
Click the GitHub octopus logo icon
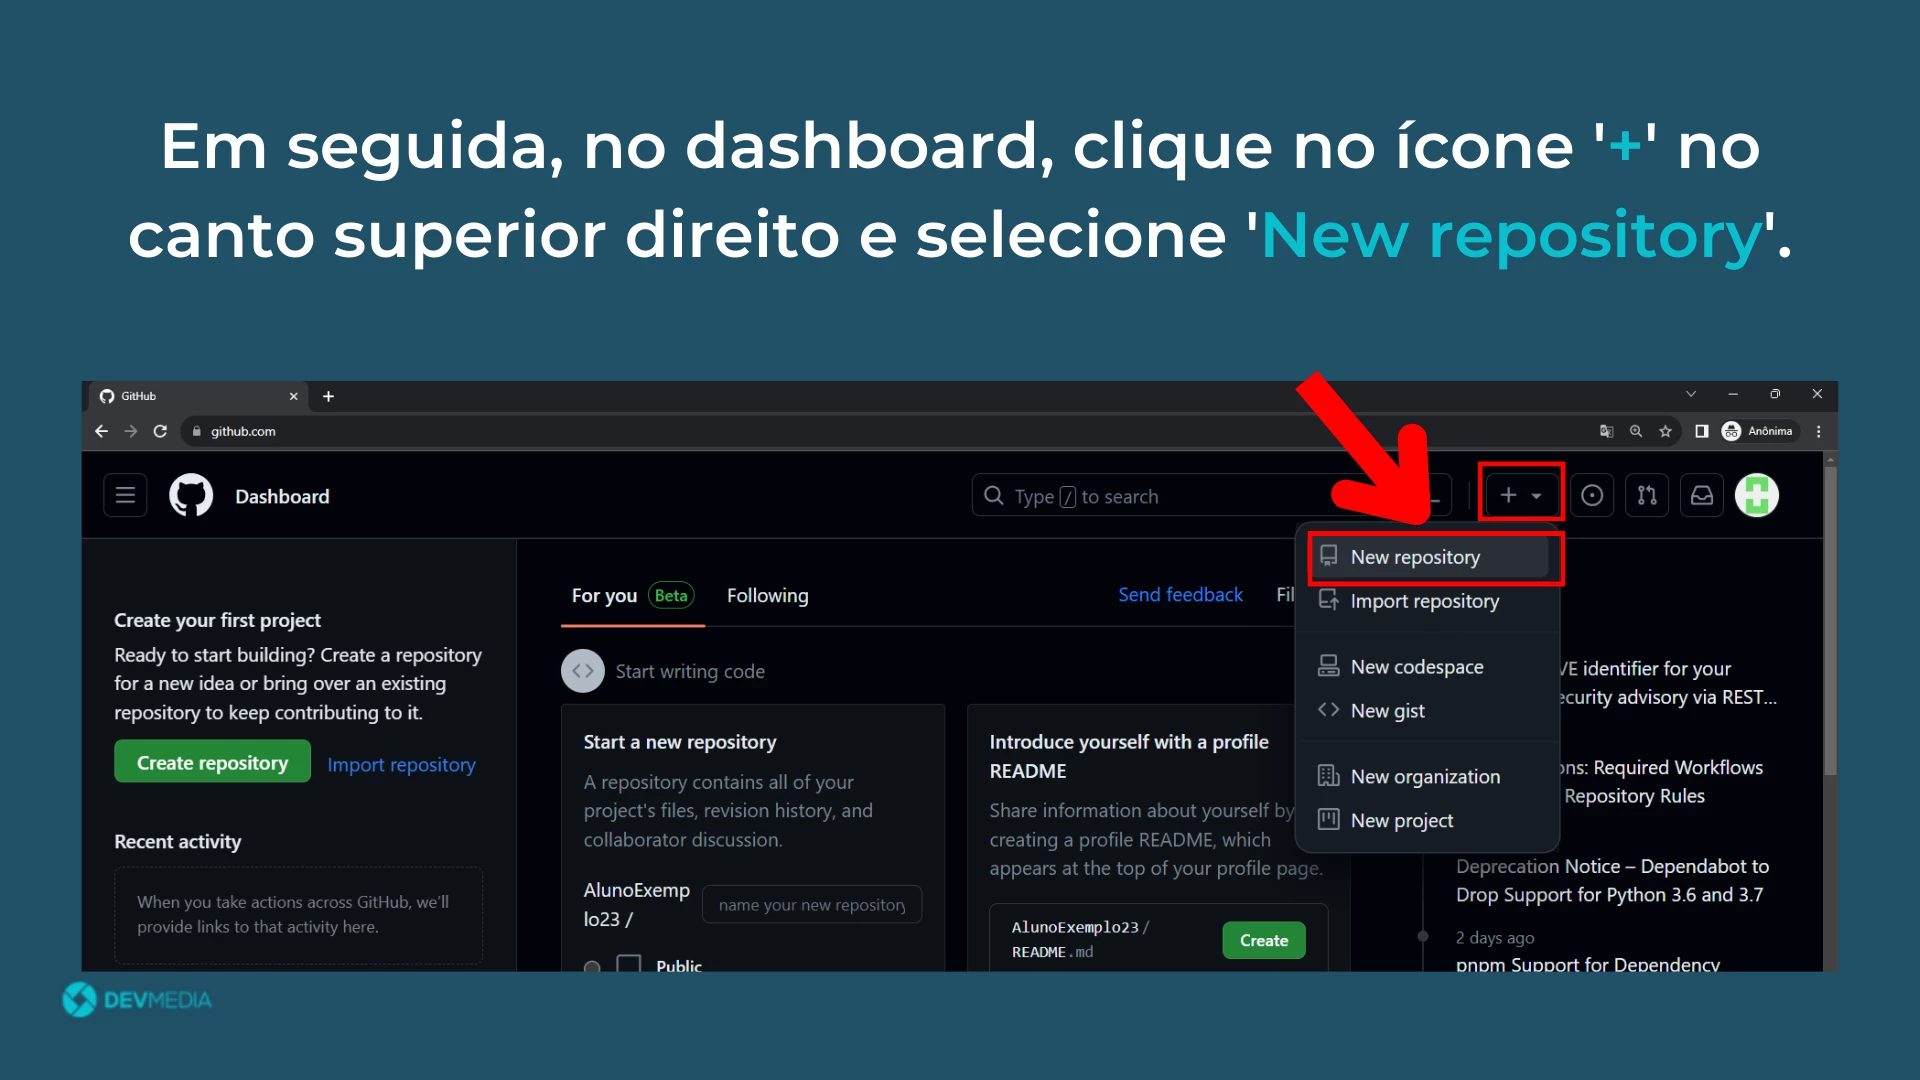coord(189,496)
